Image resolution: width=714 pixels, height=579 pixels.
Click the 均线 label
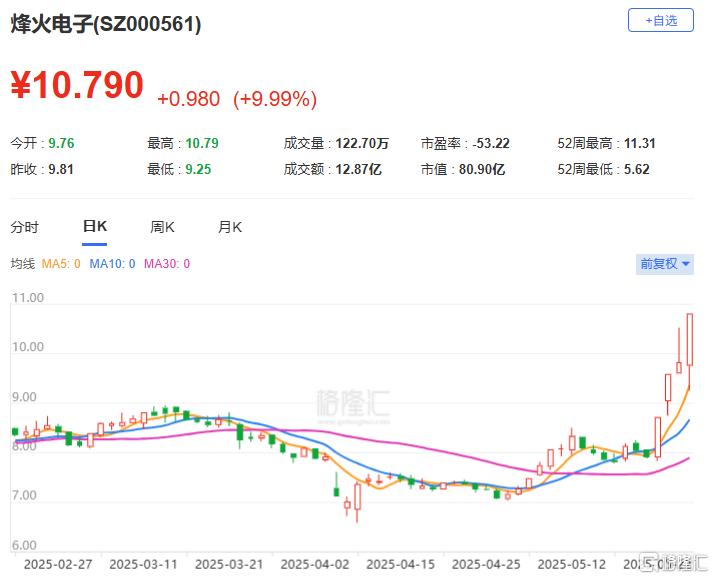coord(23,264)
